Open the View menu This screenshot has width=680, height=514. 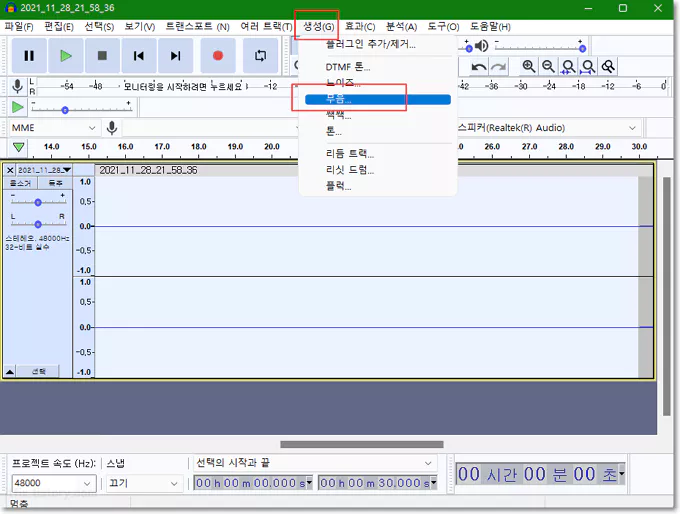click(140, 27)
